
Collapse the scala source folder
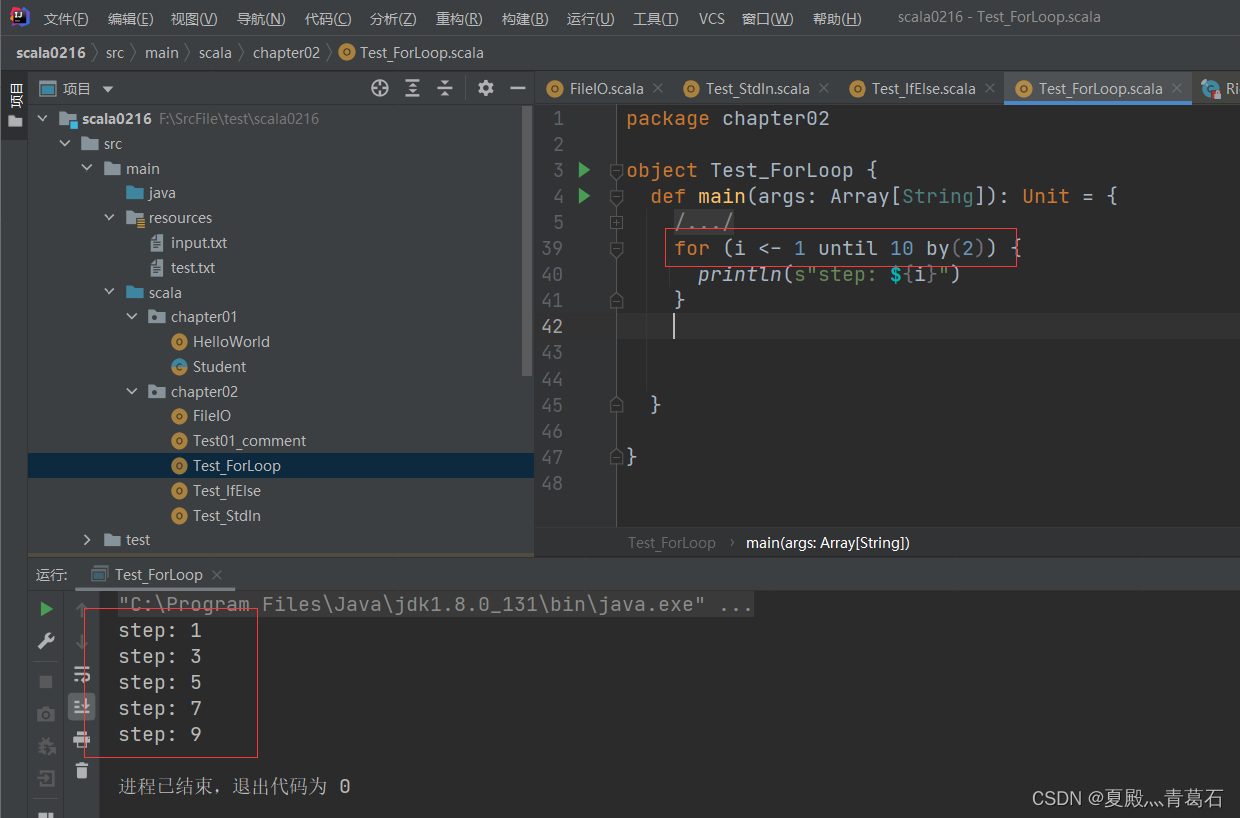pyautogui.click(x=109, y=293)
